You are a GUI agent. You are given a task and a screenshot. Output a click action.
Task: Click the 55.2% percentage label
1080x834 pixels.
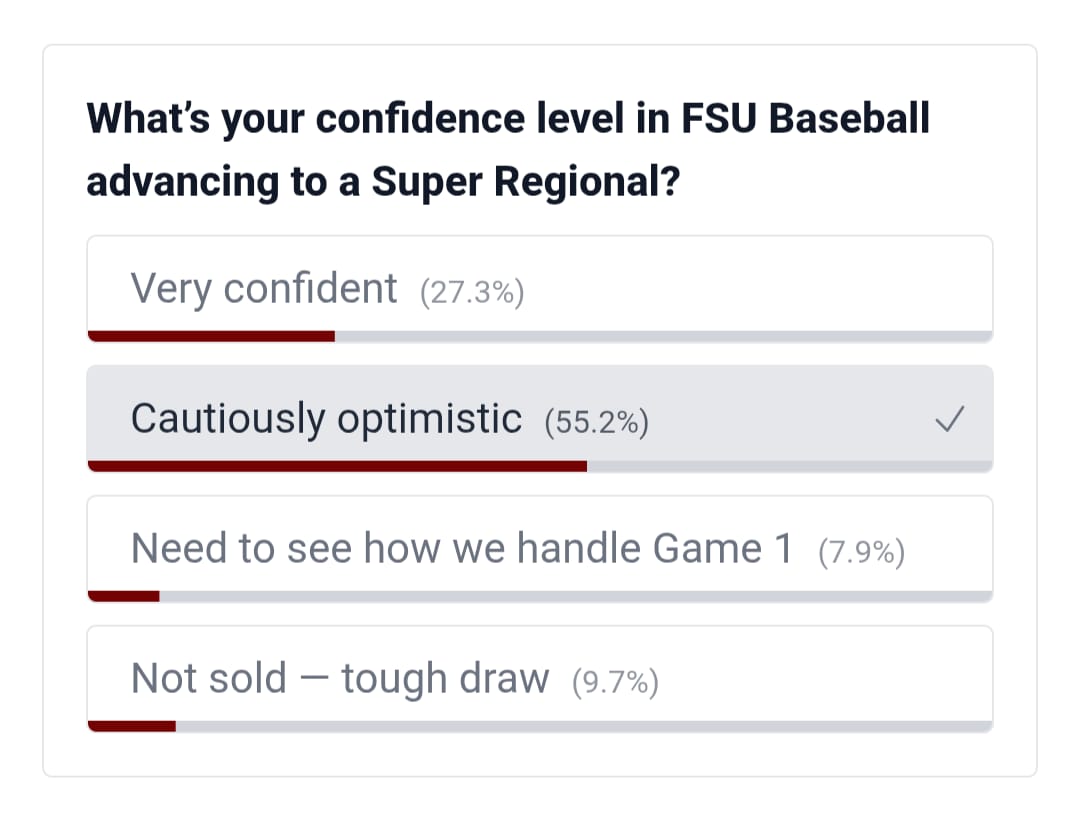597,422
